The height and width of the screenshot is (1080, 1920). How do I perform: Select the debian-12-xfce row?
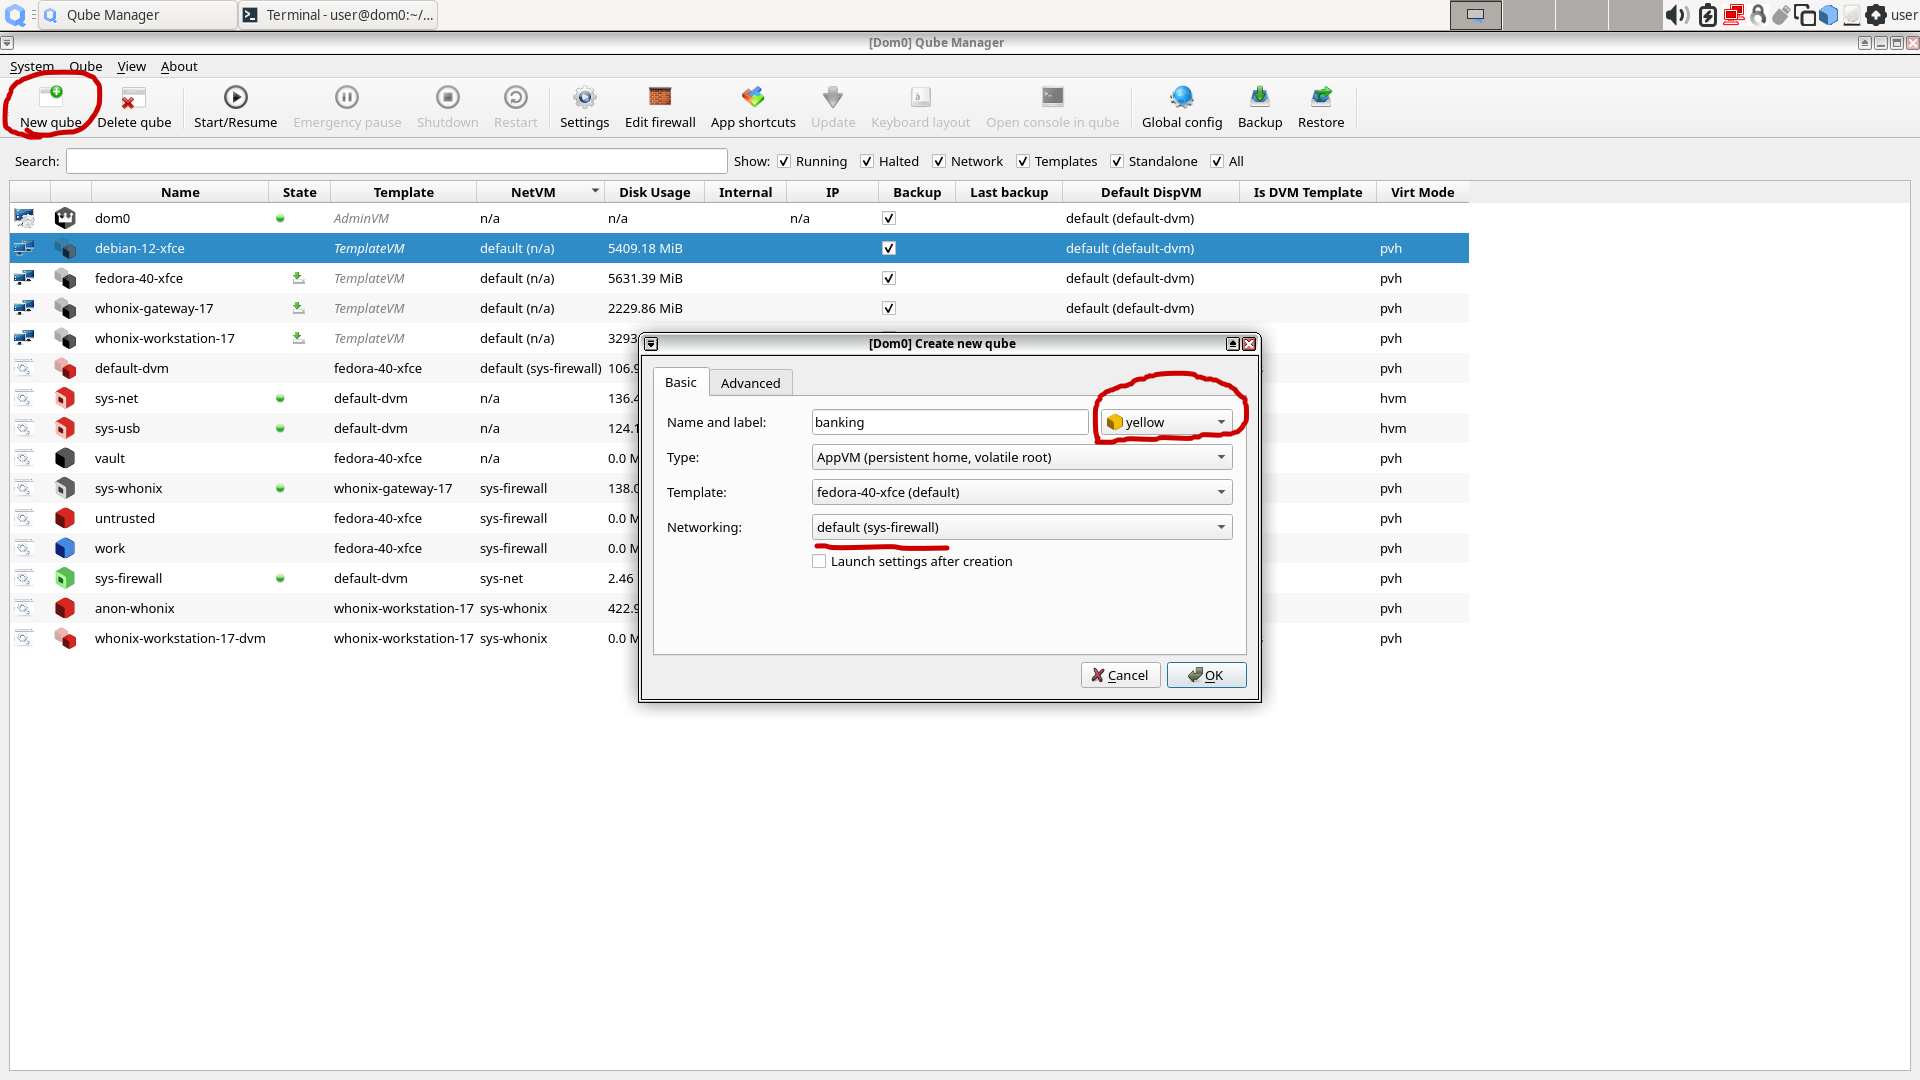tap(739, 248)
